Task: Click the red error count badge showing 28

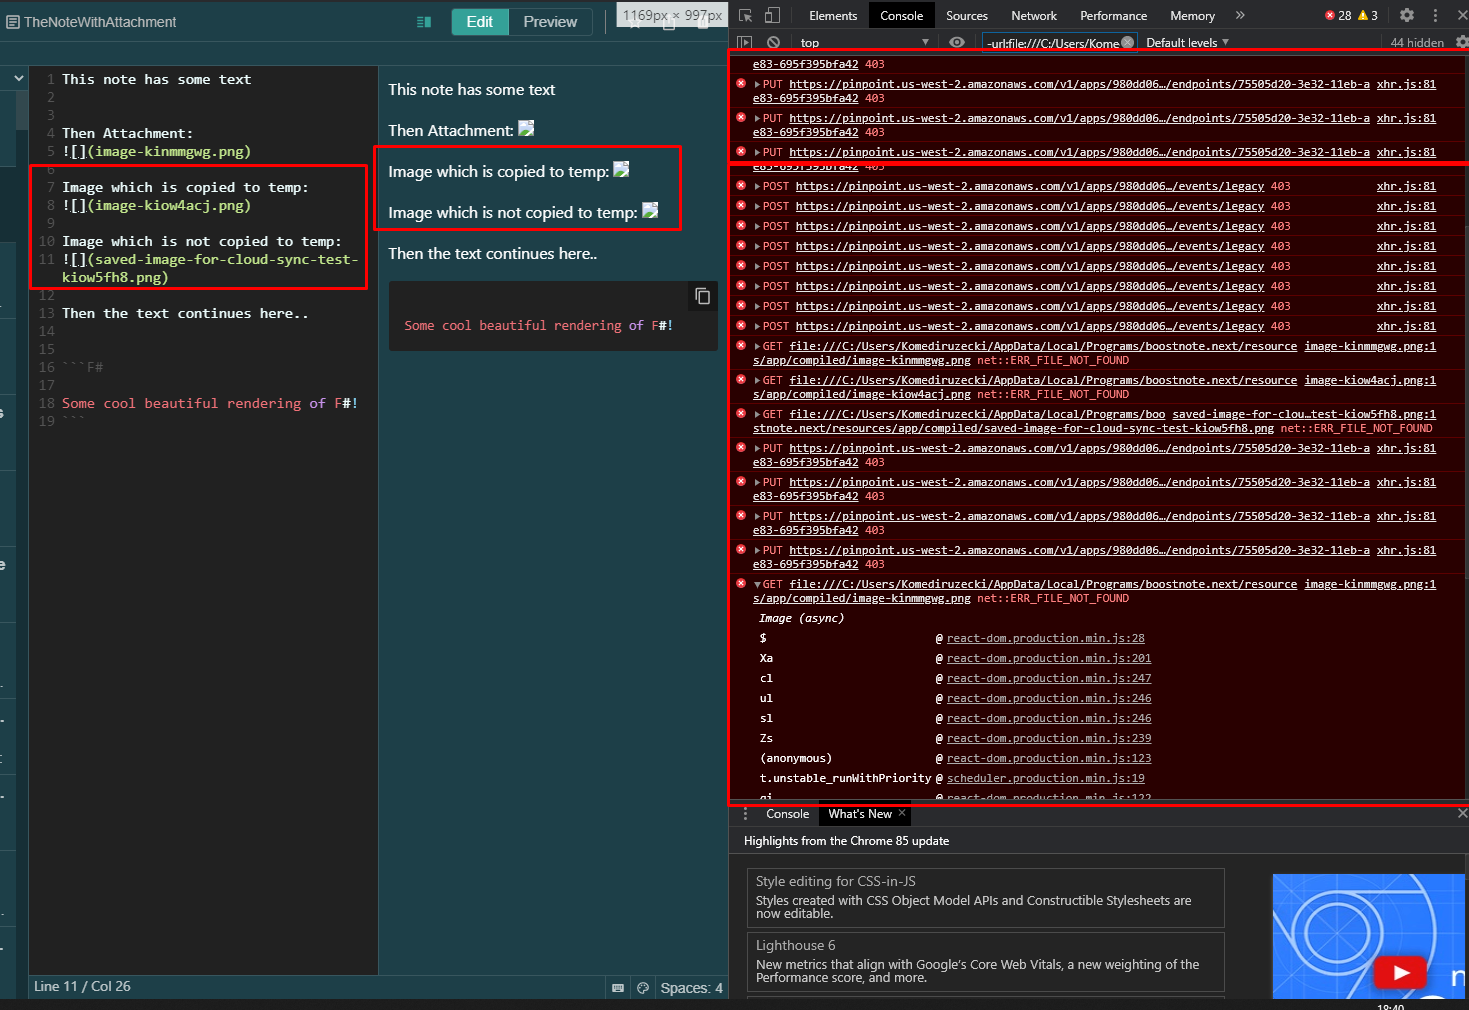Action: pos(1338,15)
